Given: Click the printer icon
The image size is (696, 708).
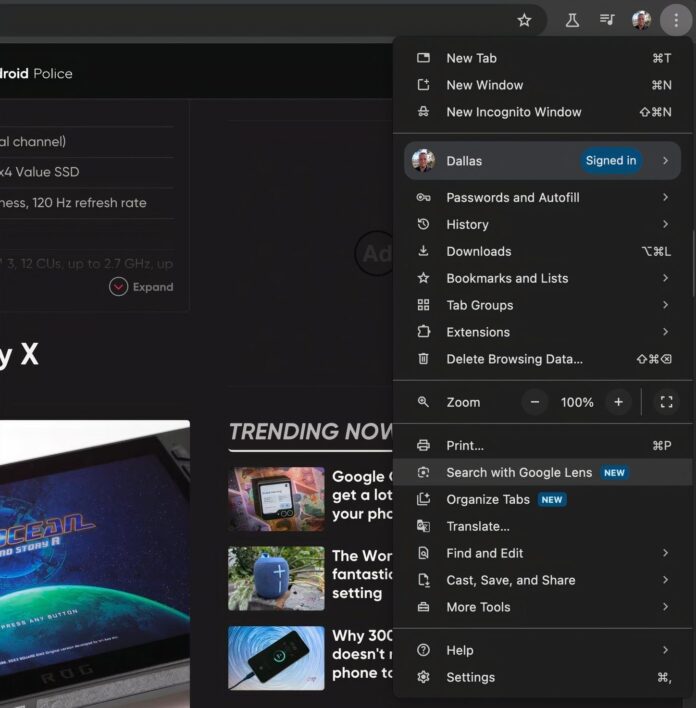Looking at the screenshot, I should (x=423, y=446).
